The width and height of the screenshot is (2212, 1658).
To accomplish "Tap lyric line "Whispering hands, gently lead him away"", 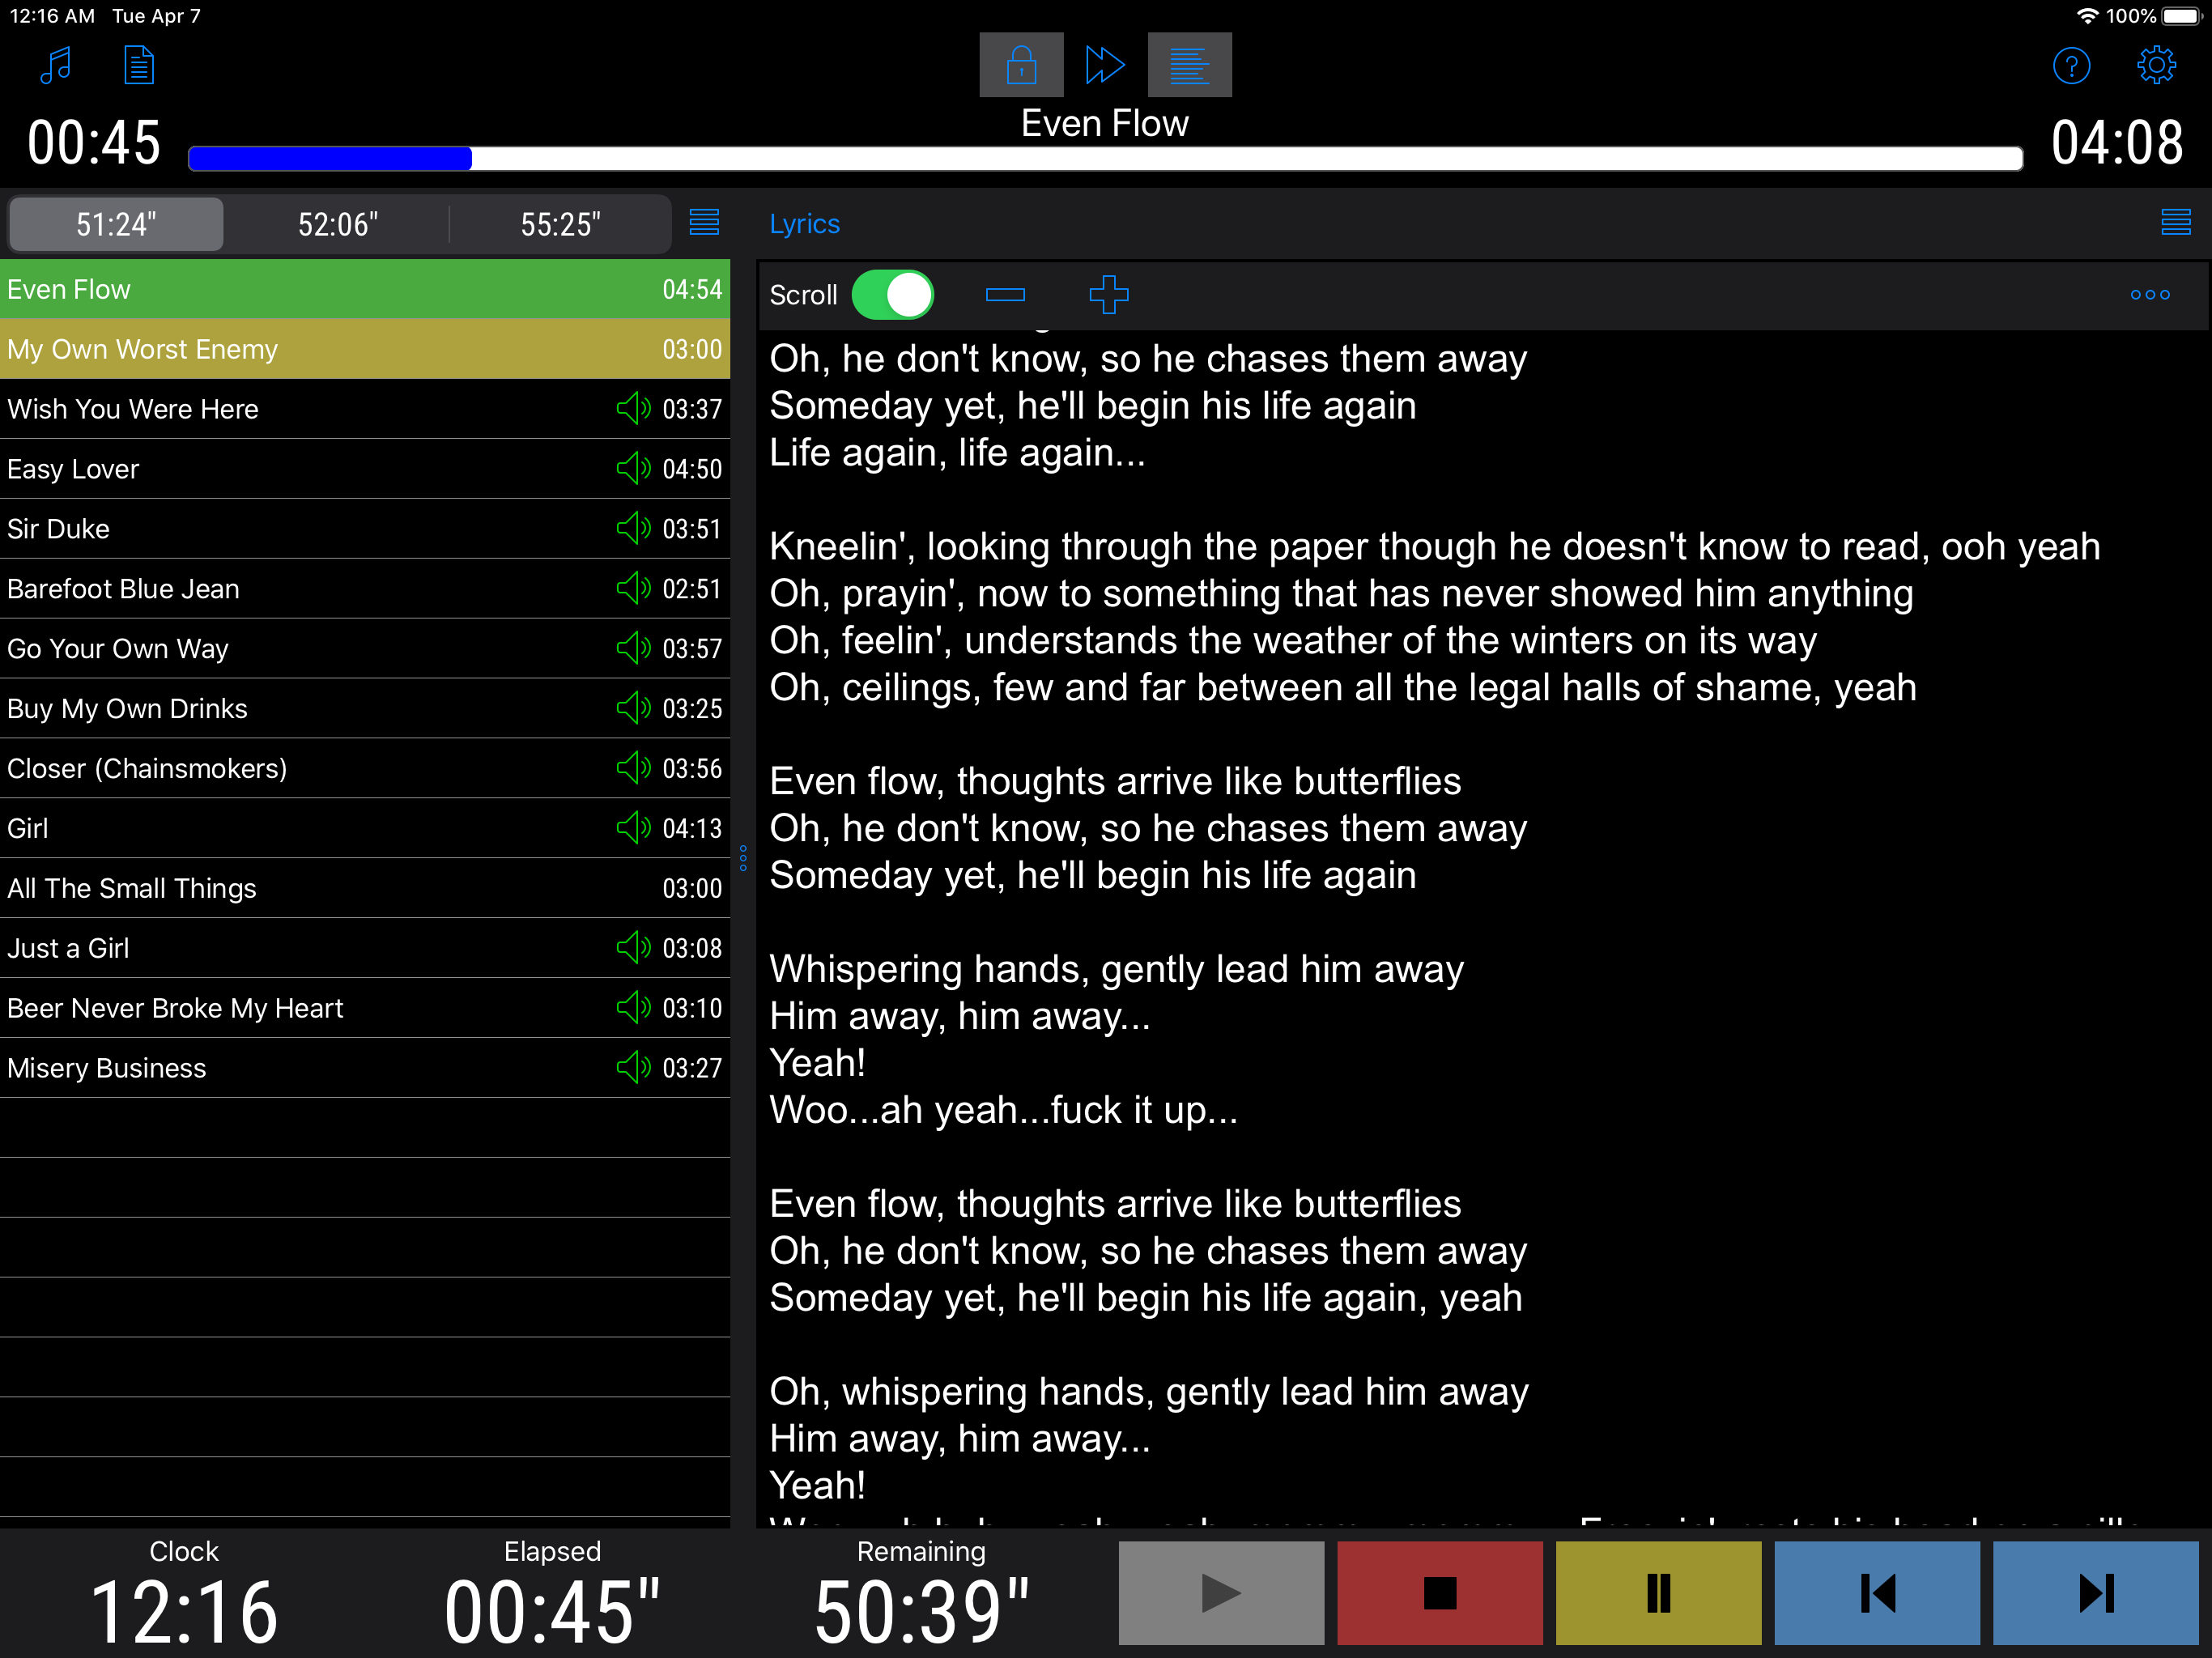I will click(1116, 969).
